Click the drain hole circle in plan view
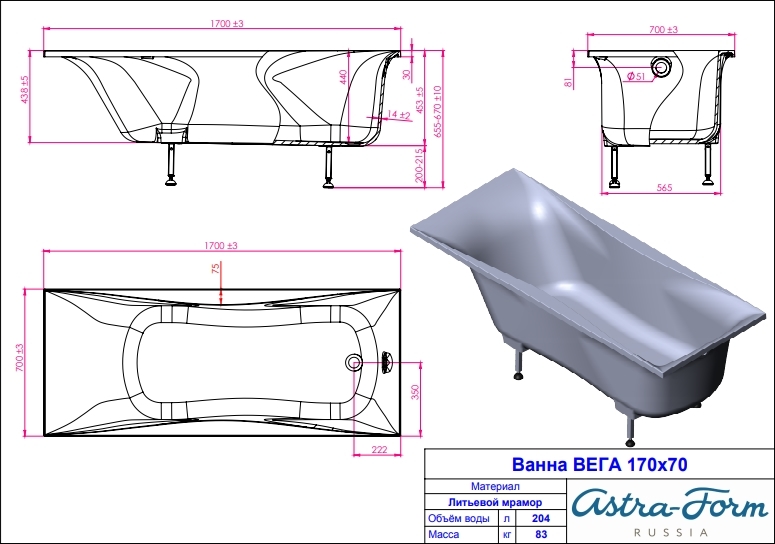This screenshot has width=775, height=544. coord(355,362)
